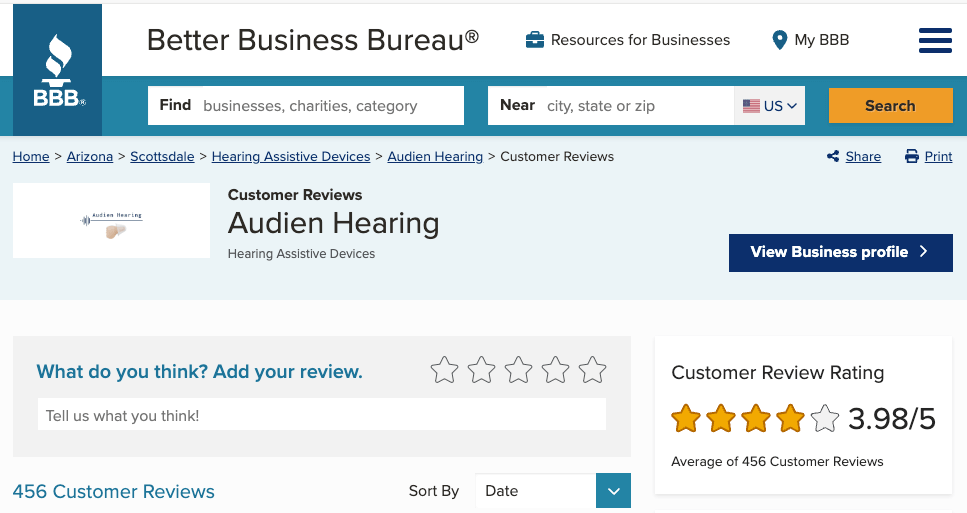
Task: Open the US country dropdown
Action: point(770,105)
